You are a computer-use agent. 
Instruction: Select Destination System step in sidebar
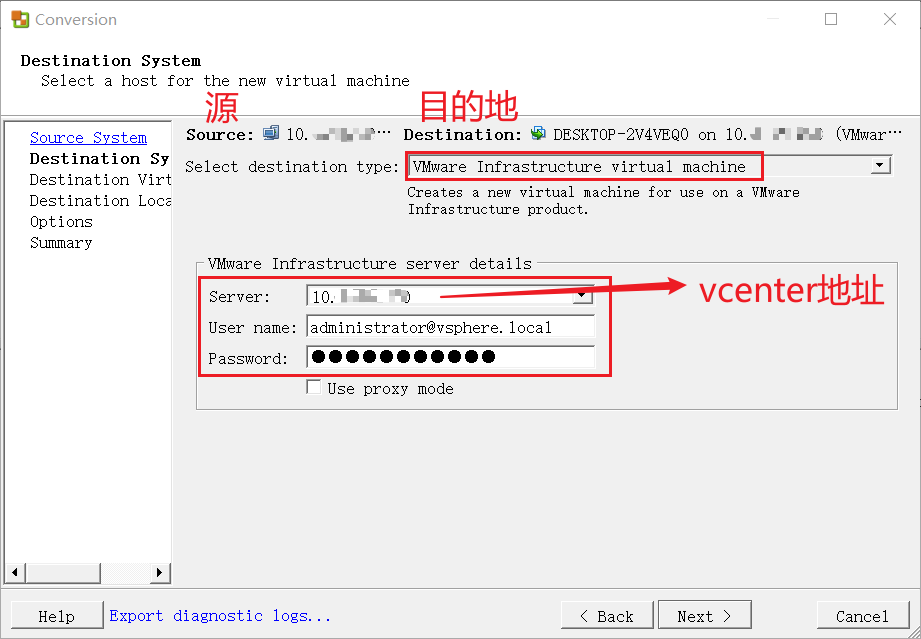99,159
